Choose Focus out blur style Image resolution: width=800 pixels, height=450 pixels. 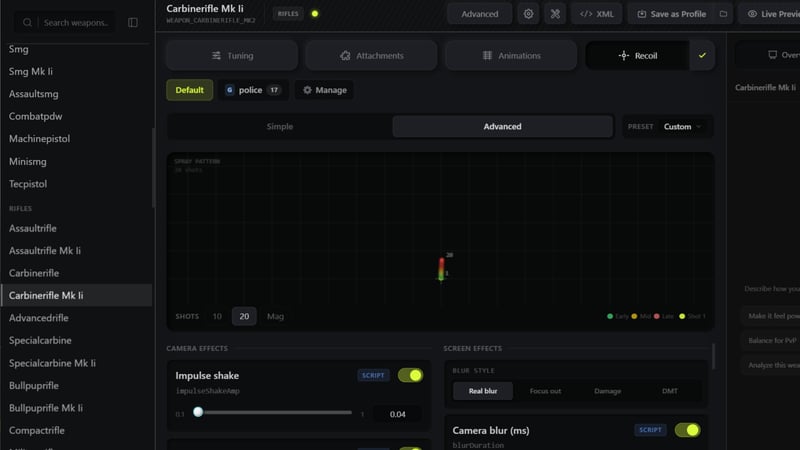pos(545,391)
